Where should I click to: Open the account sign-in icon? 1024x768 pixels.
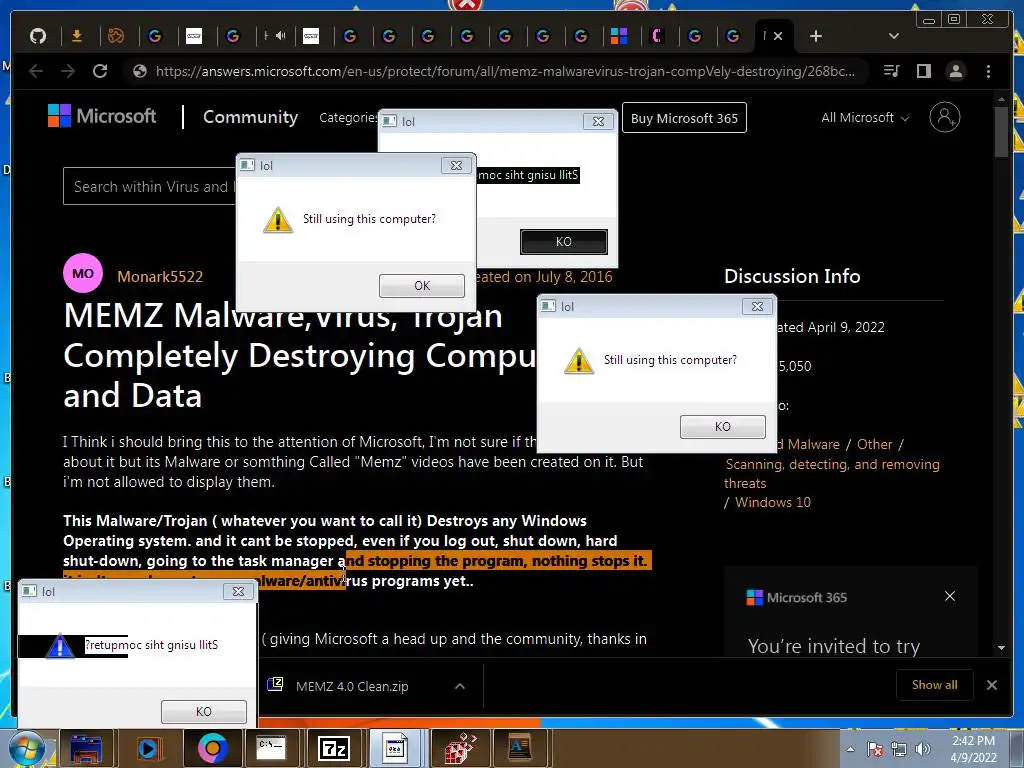944,117
